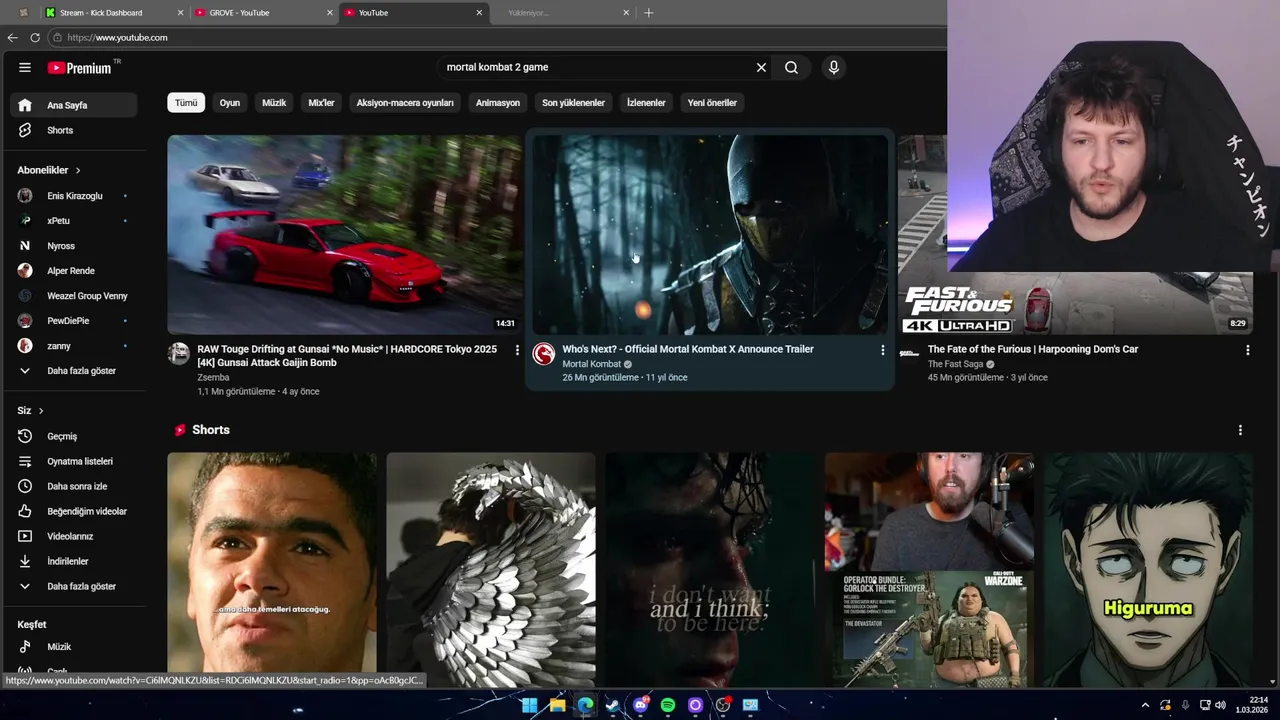Open The Fast Saga channel name
The height and width of the screenshot is (720, 1280).
tap(955, 364)
